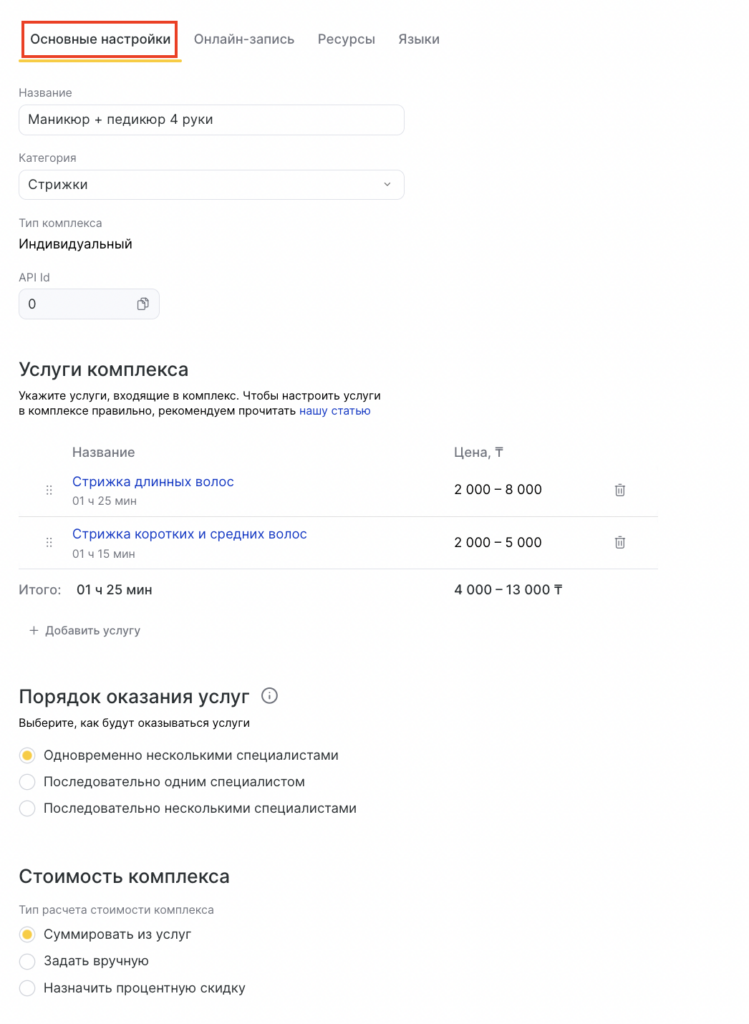Select Суммировать из услуг pricing option
This screenshot has height=1024, width=749.
(x=28, y=934)
